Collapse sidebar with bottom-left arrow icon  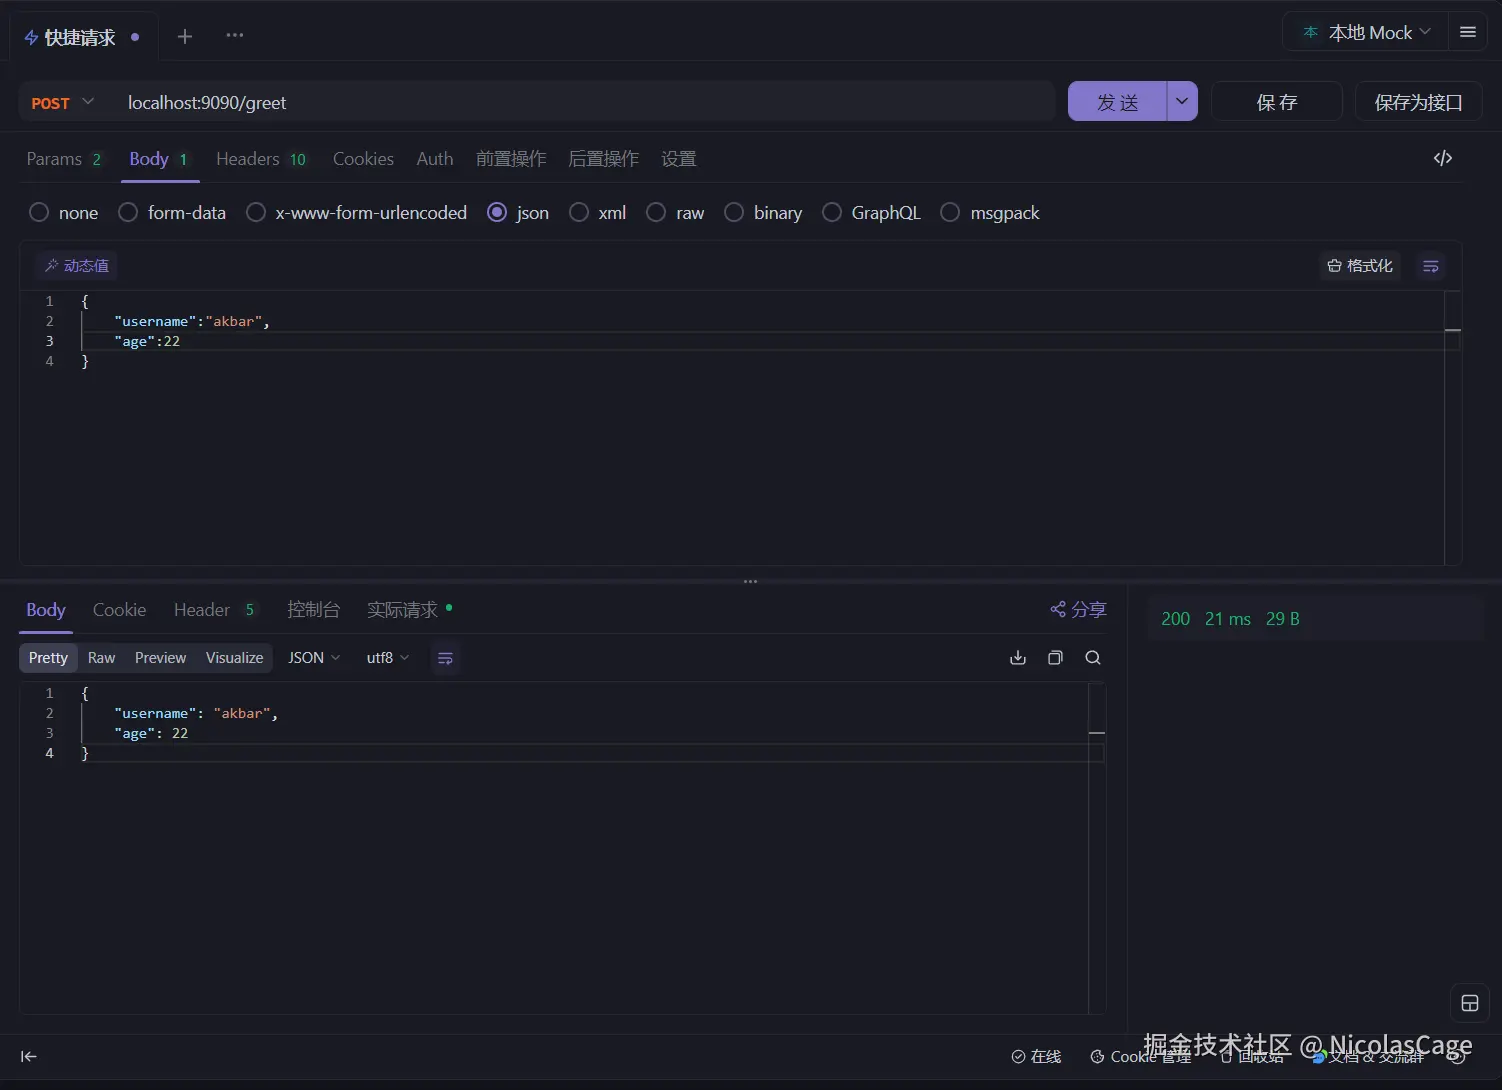click(x=29, y=1057)
